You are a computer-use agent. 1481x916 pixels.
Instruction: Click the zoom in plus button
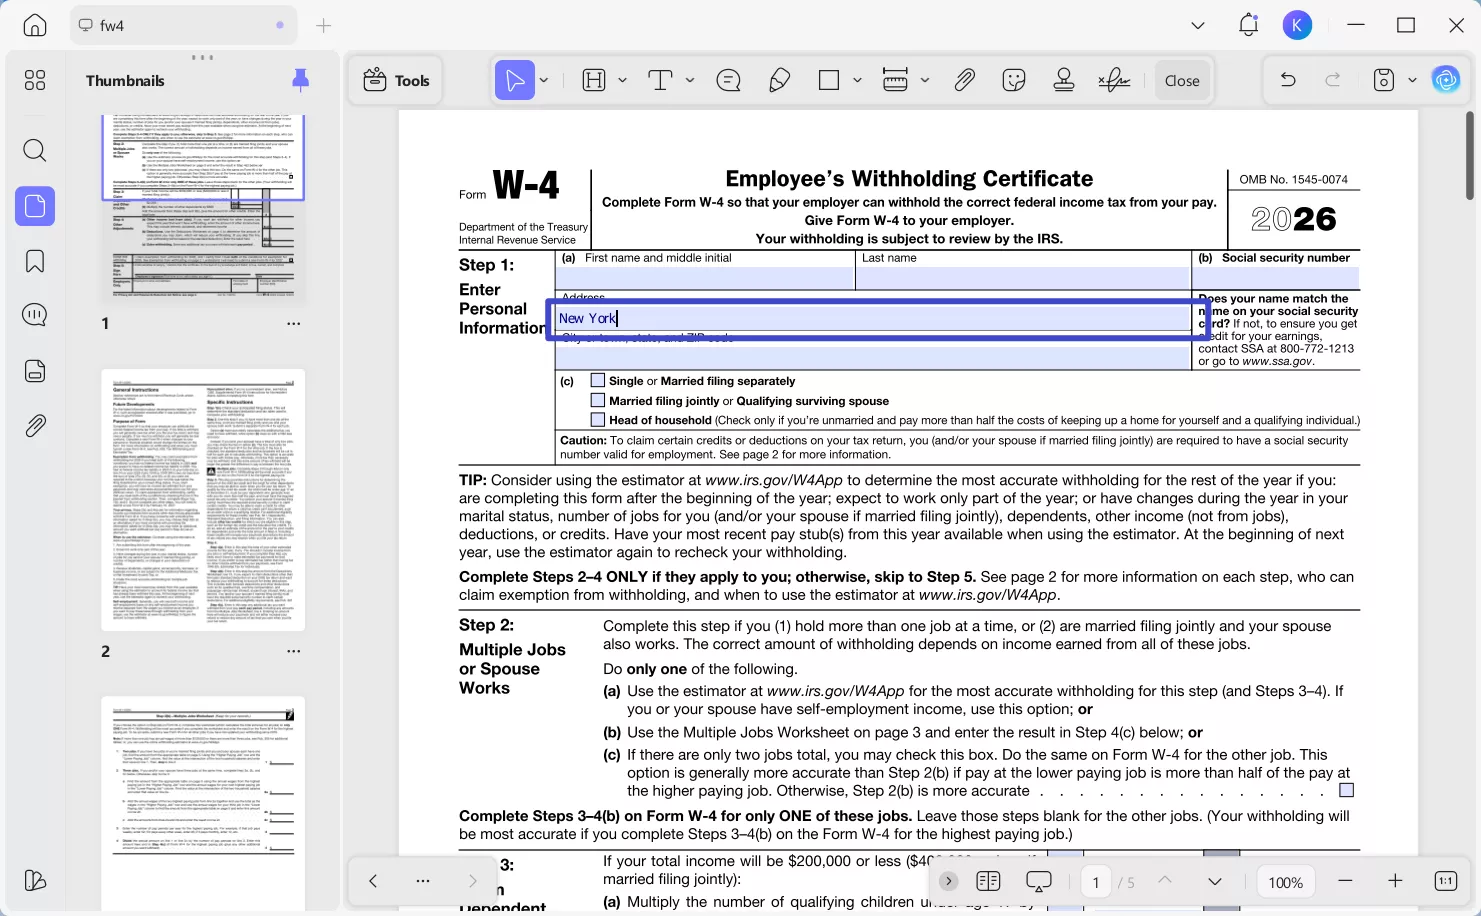pos(1395,881)
